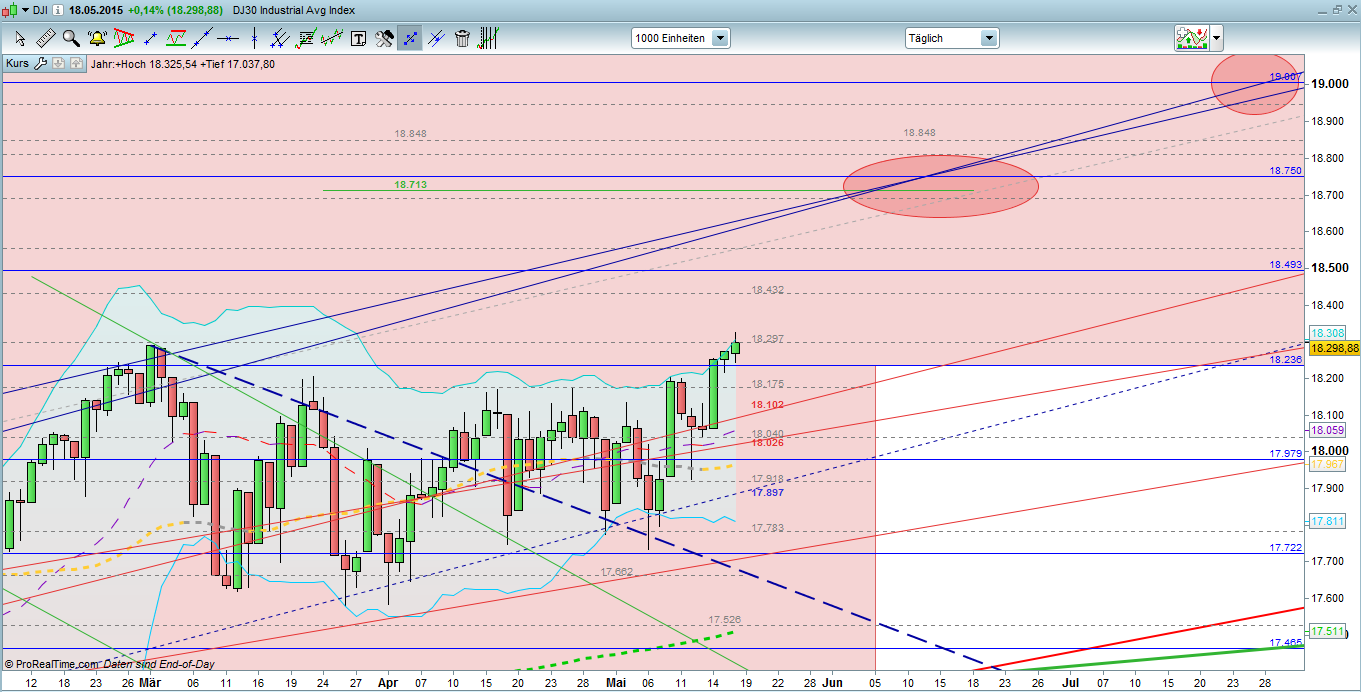This screenshot has width=1361, height=692.
Task: Click the 17.465 horizontal line label
Action: (x=1285, y=642)
